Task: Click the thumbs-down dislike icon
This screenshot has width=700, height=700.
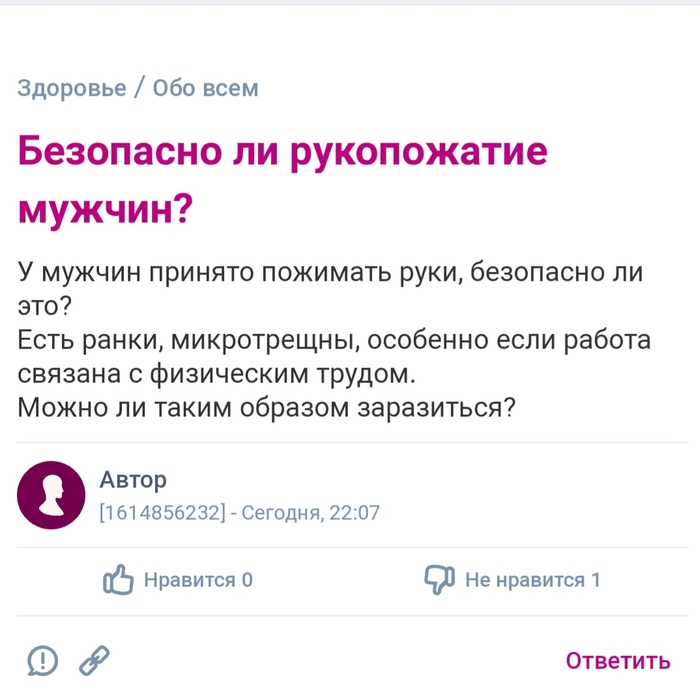Action: pyautogui.click(x=439, y=579)
